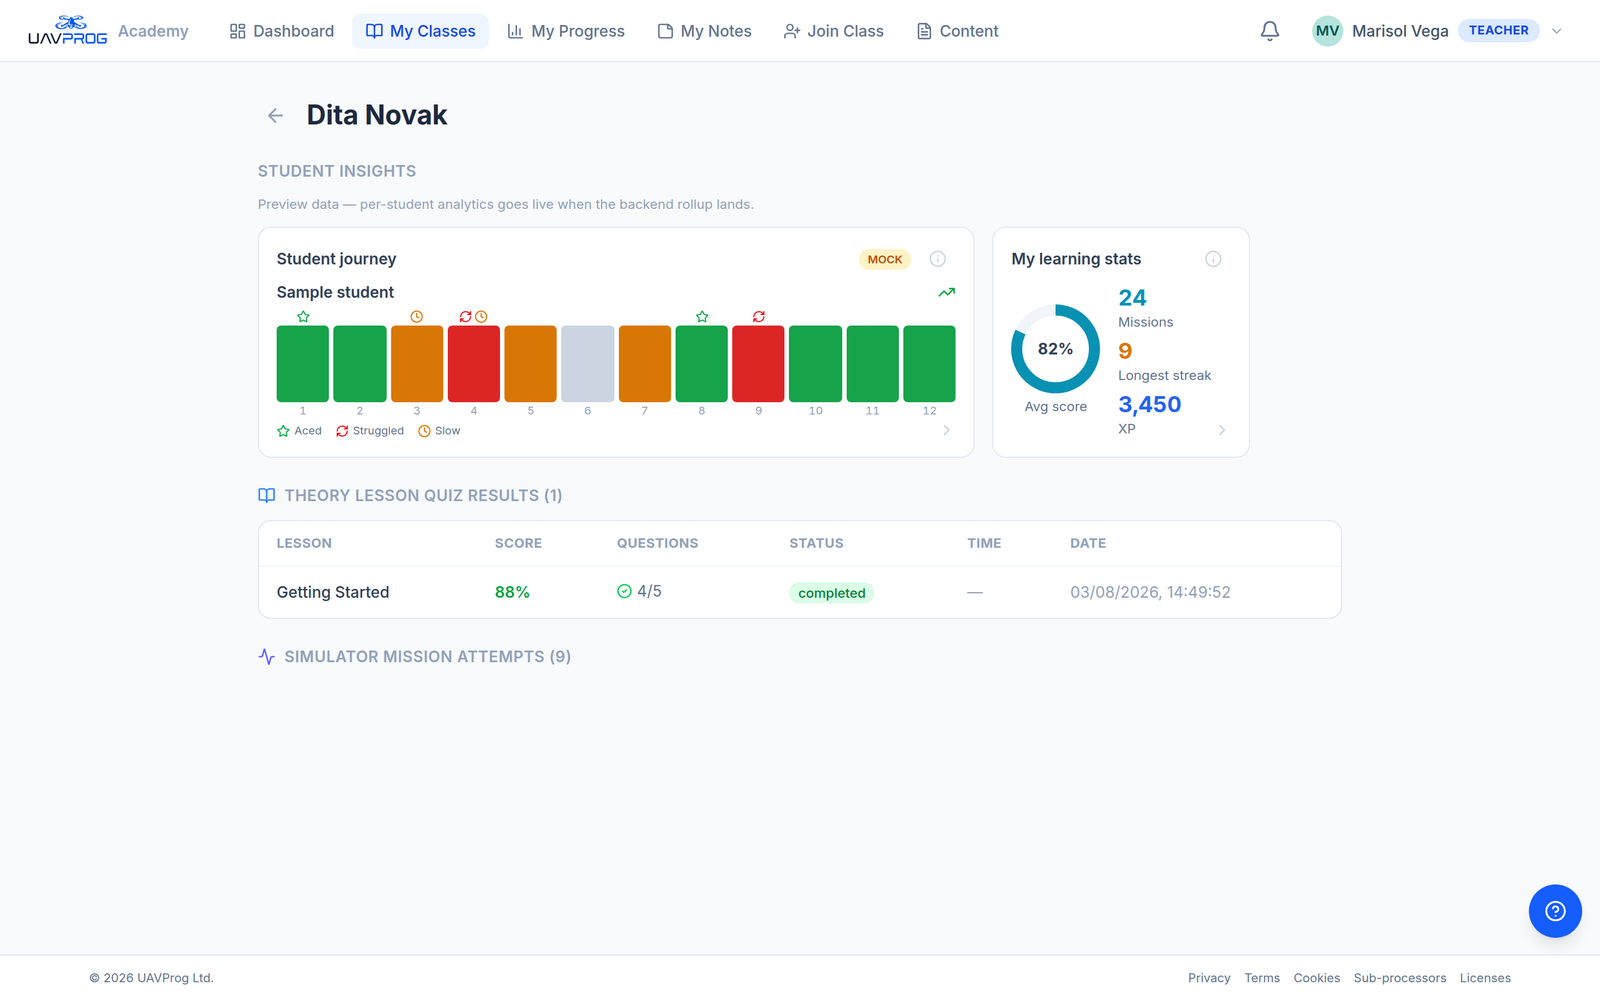Open the Terms footer link
1600x1000 pixels.
[1262, 978]
